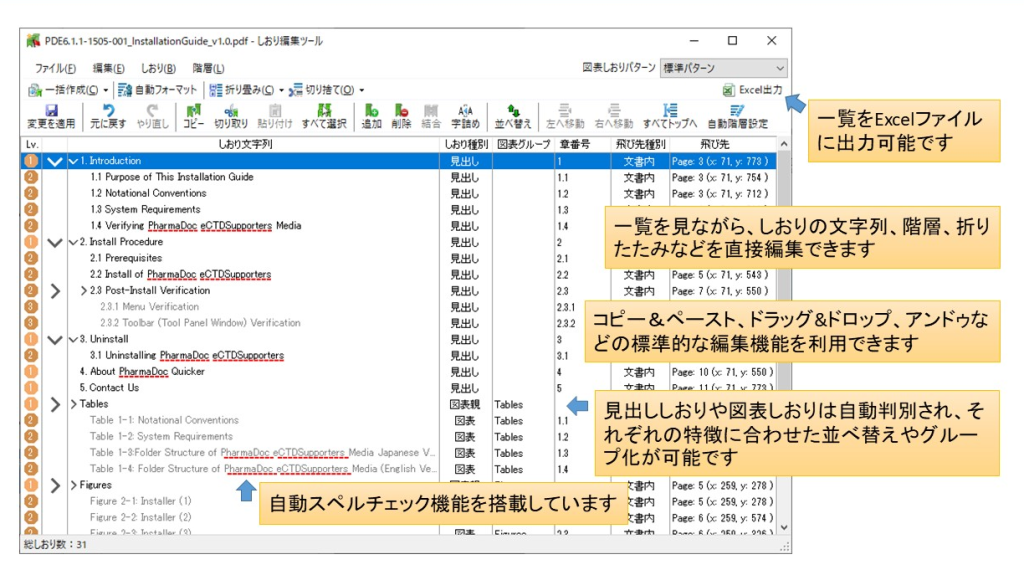The width and height of the screenshot is (1024, 575).
Task: Open the 一括作成 dropdown
Action: point(71,90)
